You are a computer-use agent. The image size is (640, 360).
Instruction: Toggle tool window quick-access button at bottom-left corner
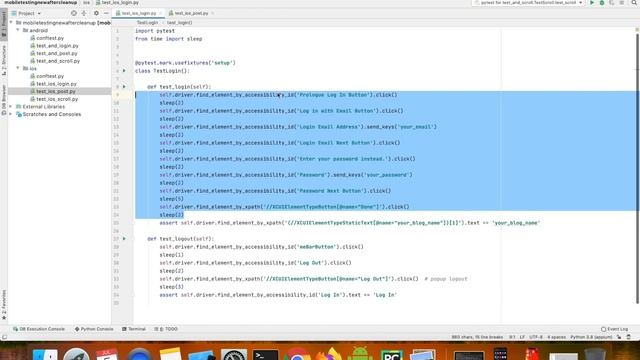(4, 337)
